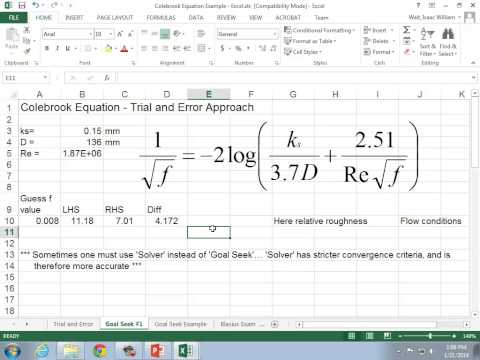Click the large Paste clipboard icon

coord(12,35)
